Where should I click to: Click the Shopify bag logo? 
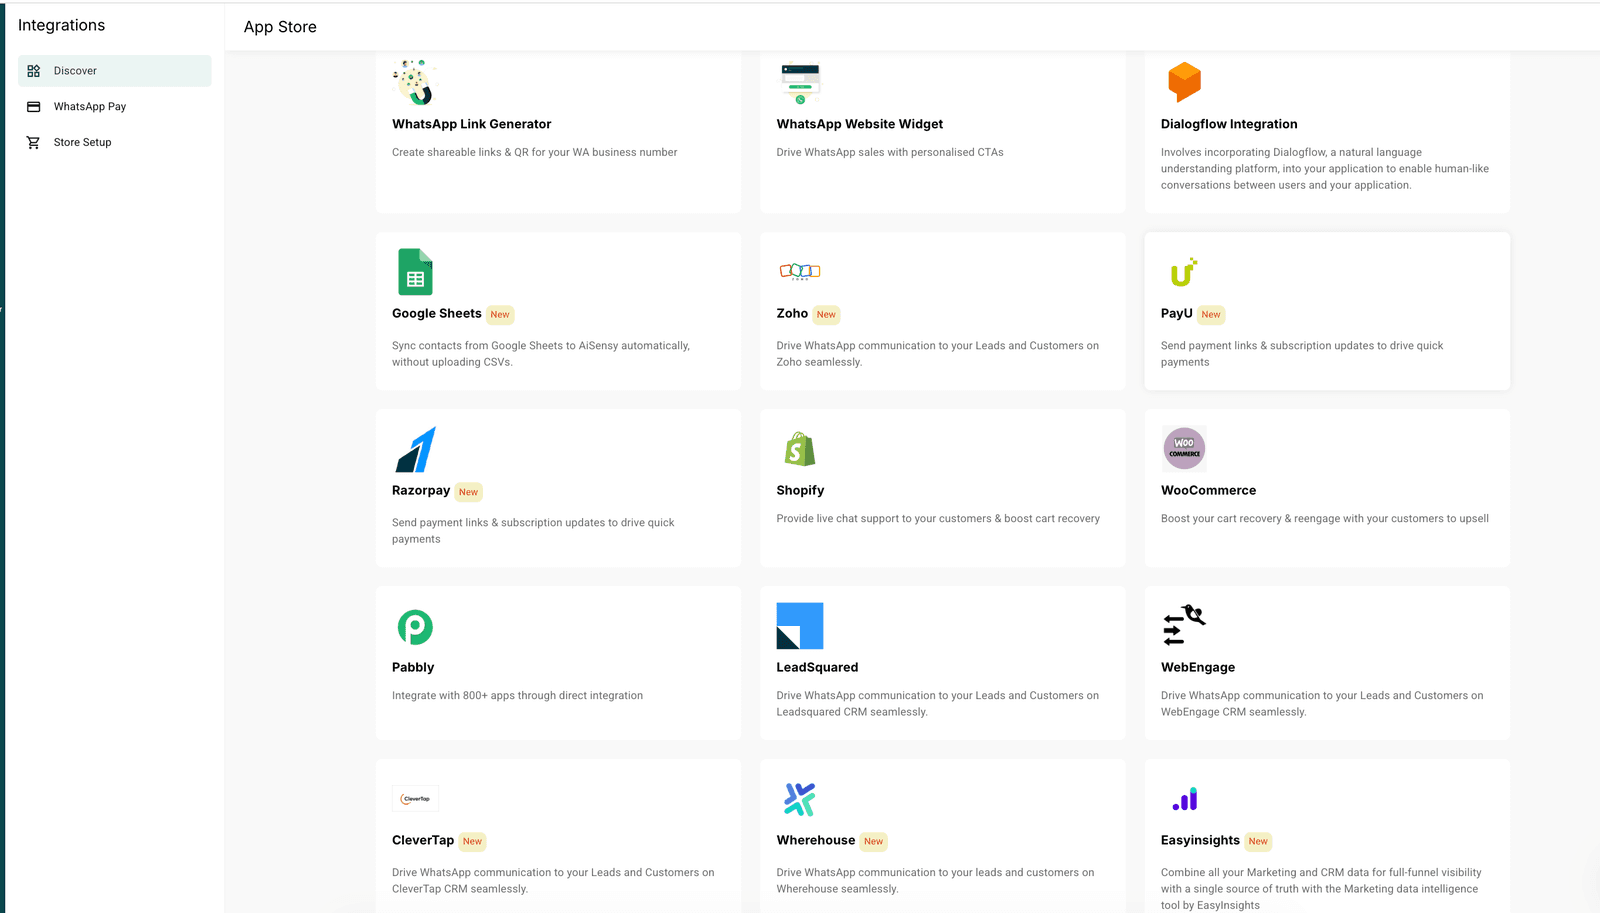[800, 449]
